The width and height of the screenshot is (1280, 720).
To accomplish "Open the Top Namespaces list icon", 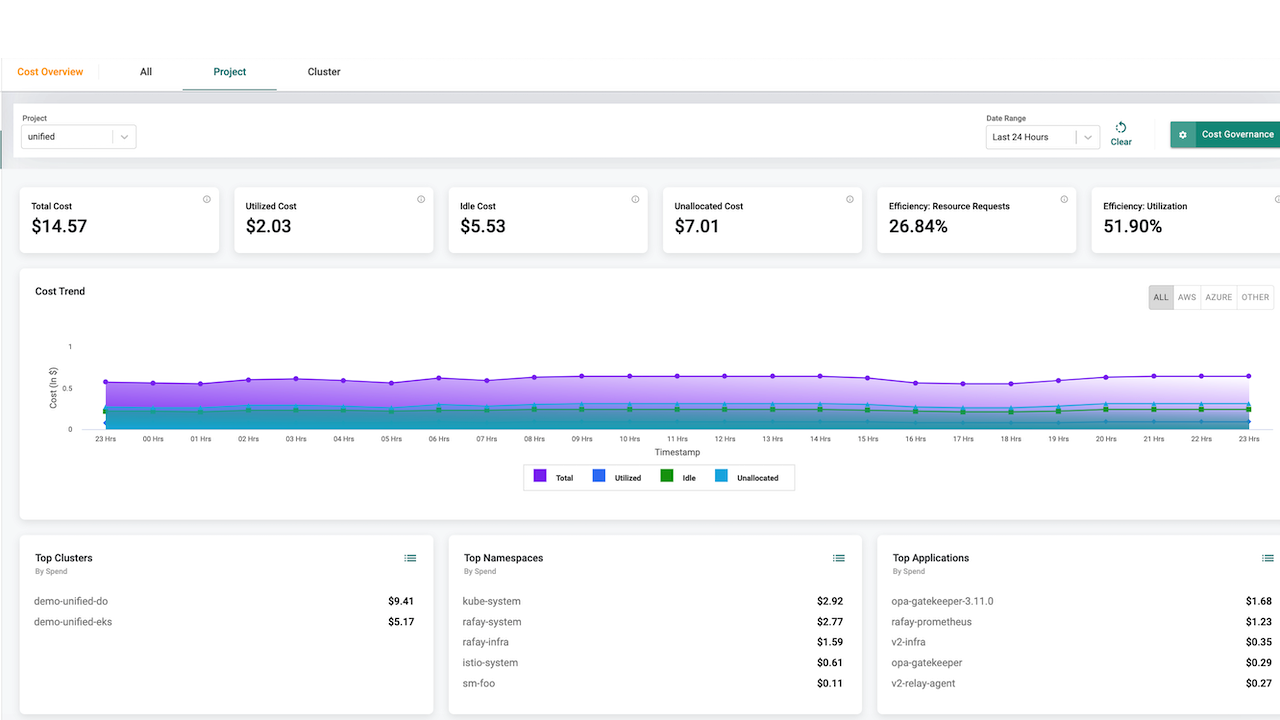I will [839, 558].
